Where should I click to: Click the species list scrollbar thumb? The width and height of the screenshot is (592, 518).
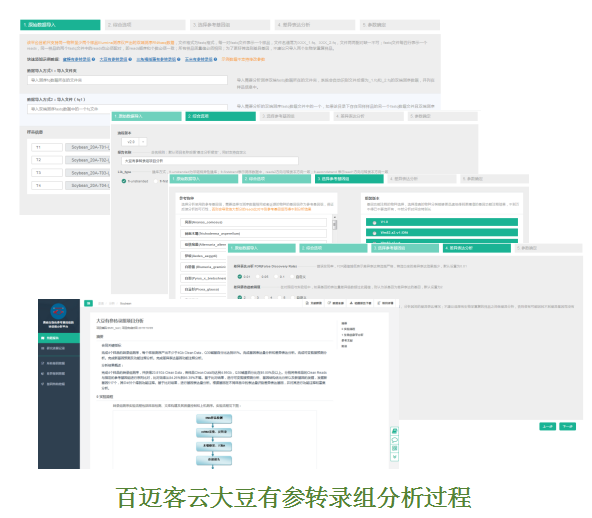point(335,225)
